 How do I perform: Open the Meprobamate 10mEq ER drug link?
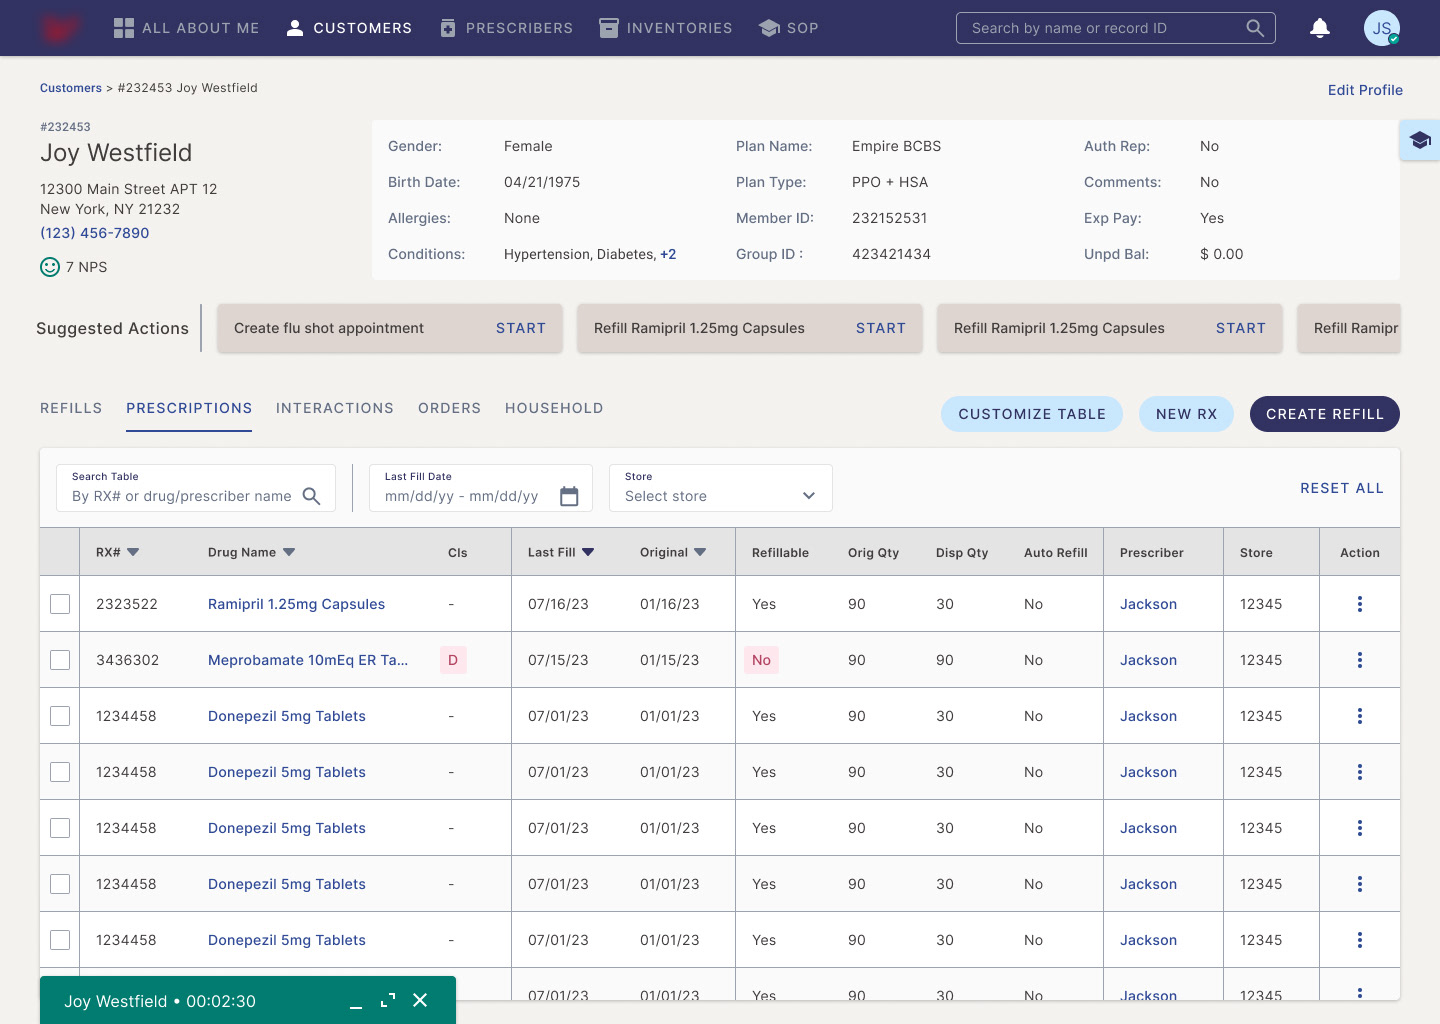pos(308,660)
